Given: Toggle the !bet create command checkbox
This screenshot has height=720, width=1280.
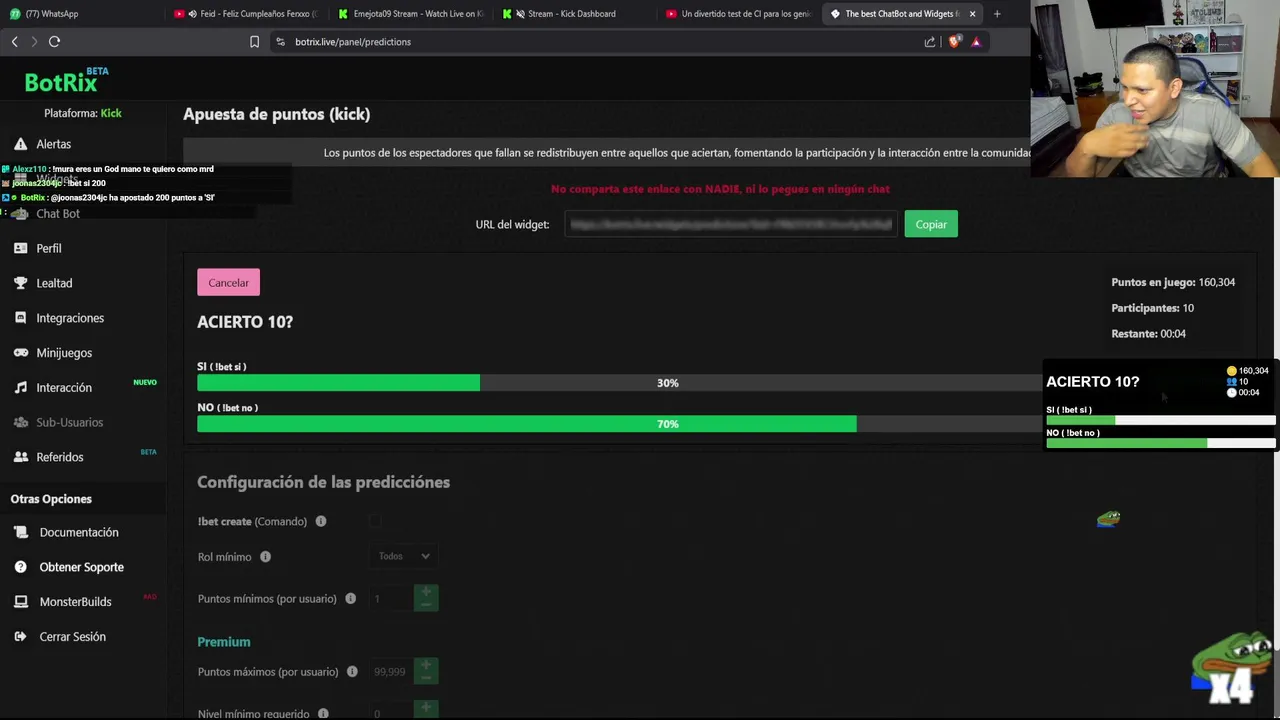Looking at the screenshot, I should point(375,521).
